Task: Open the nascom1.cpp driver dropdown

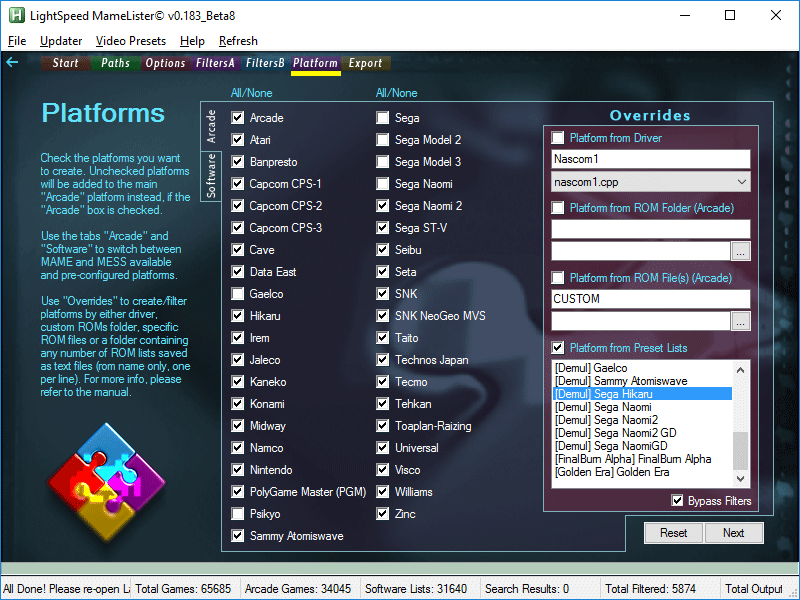Action: [x=740, y=182]
